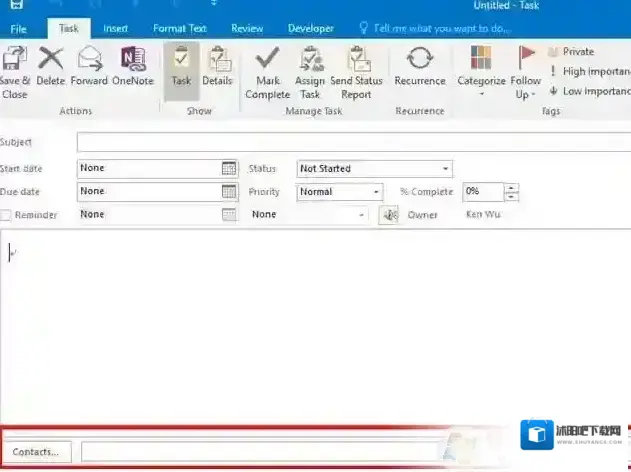
Task: Click the Save & Close icon
Action: click(15, 62)
